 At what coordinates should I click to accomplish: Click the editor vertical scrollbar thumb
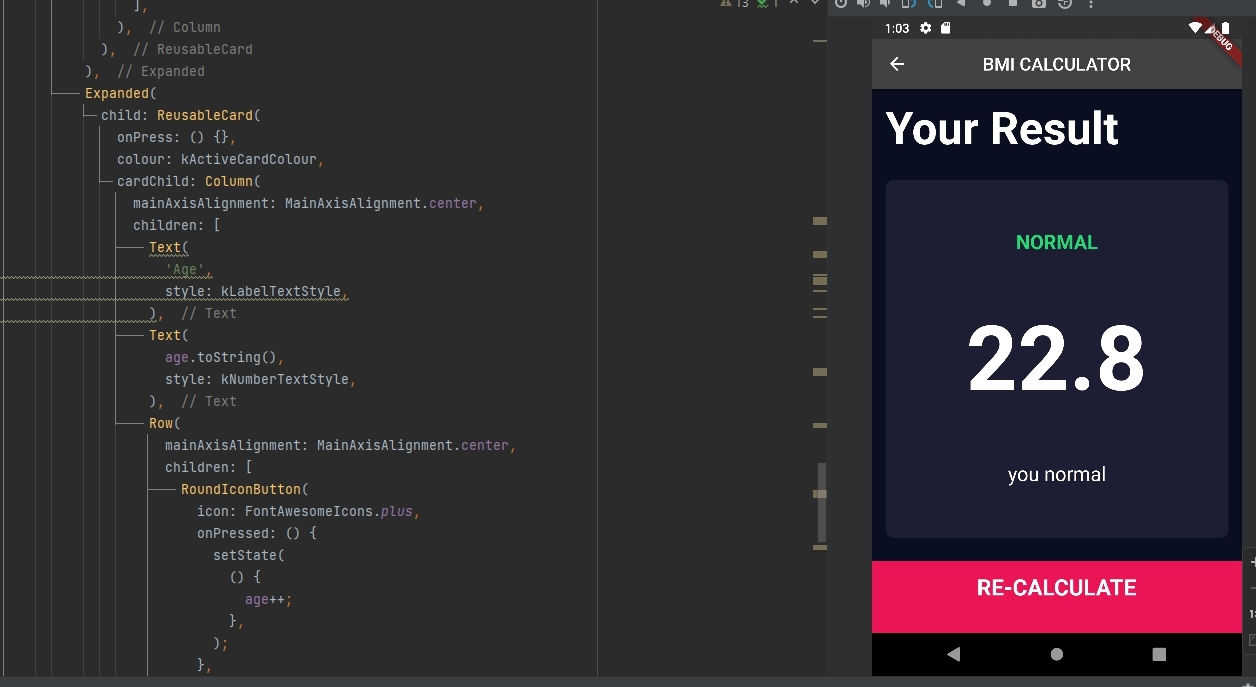822,503
